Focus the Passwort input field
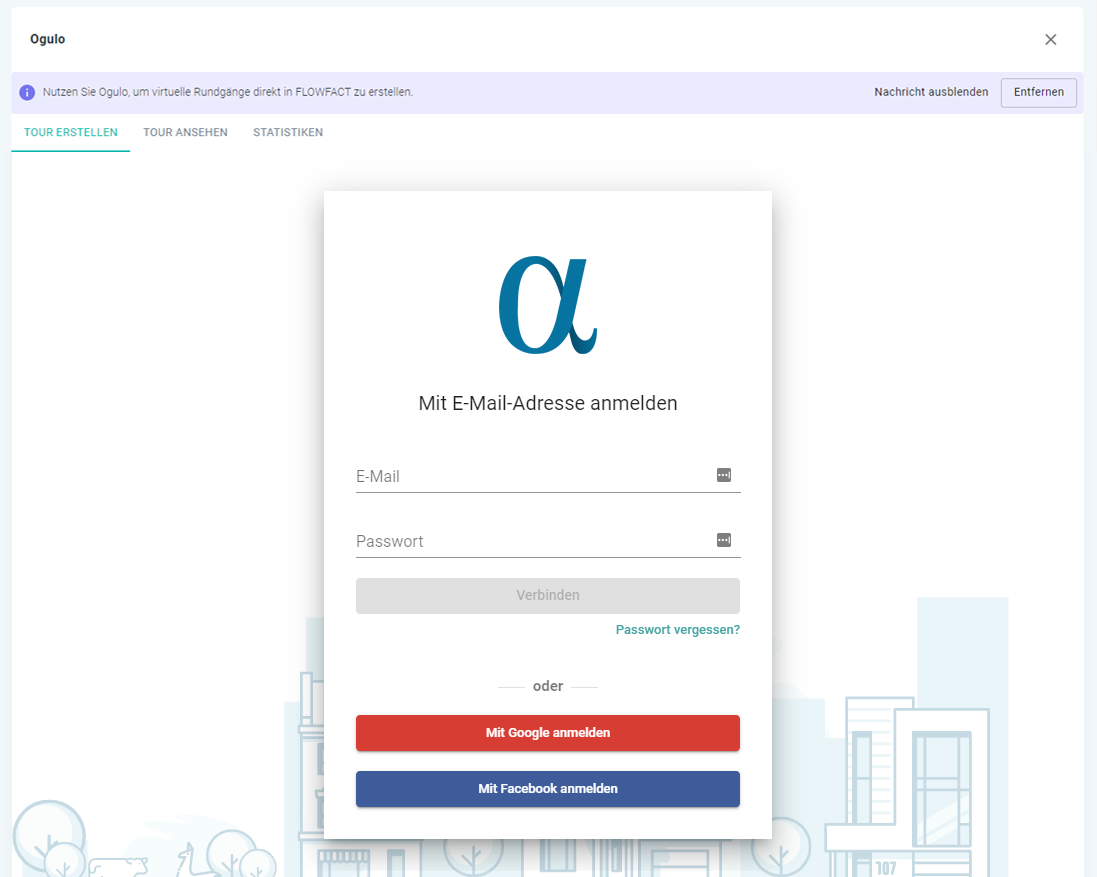 click(x=548, y=541)
